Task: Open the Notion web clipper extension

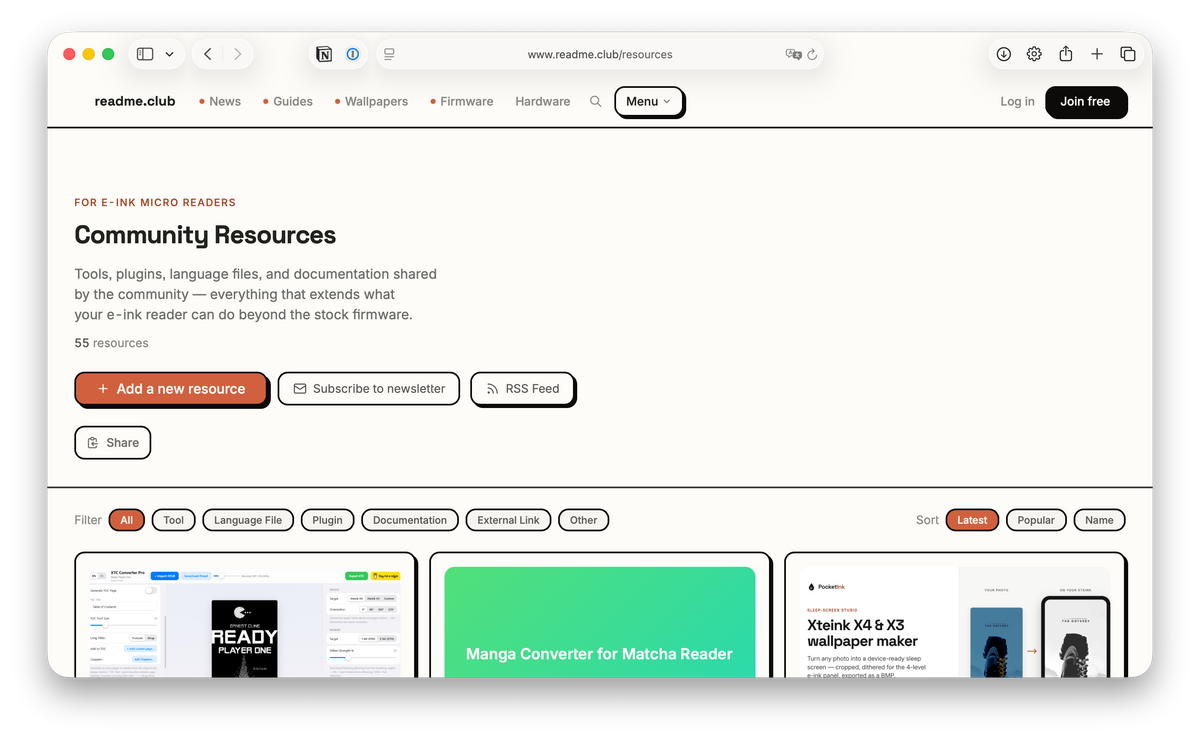Action: click(x=324, y=54)
